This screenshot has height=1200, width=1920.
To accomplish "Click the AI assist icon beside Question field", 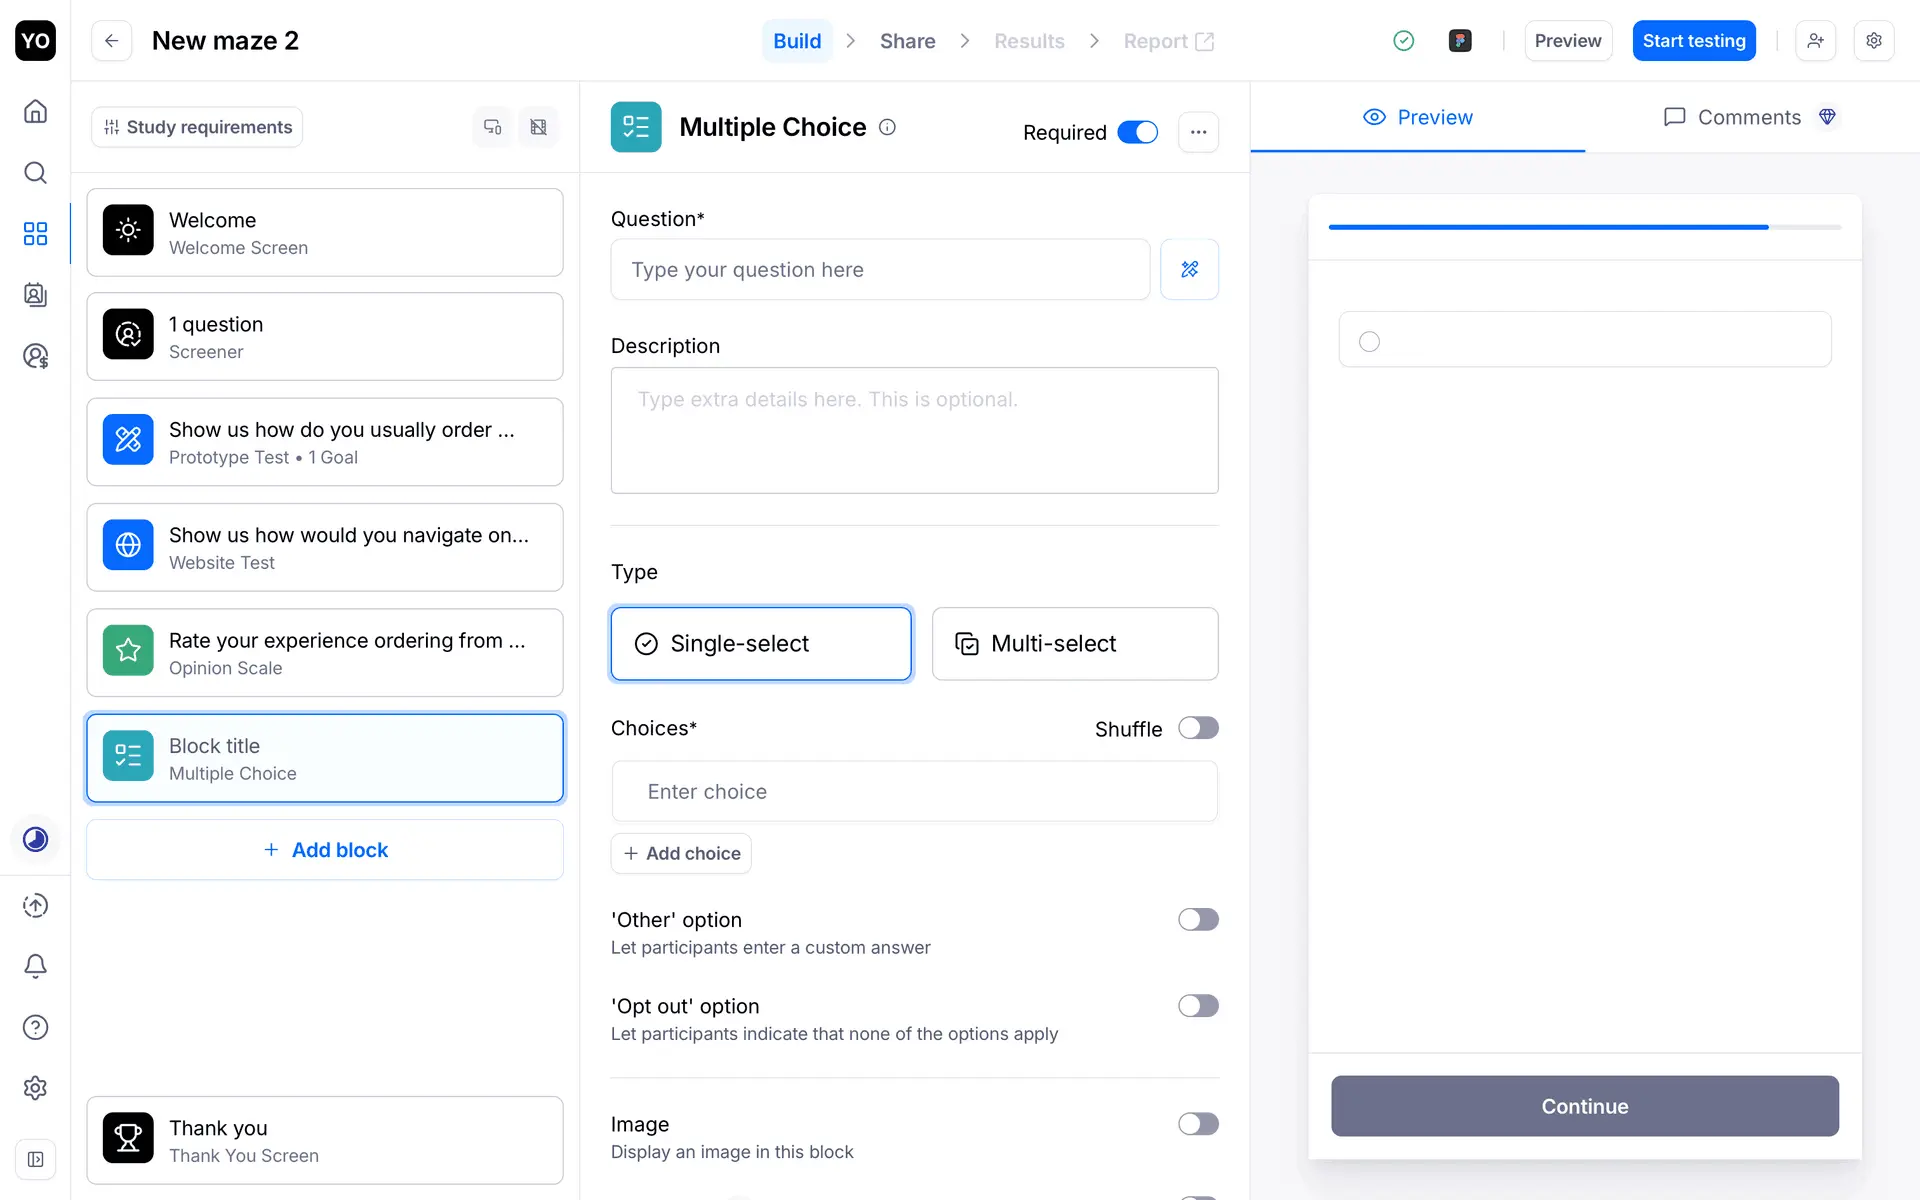I will (x=1189, y=269).
